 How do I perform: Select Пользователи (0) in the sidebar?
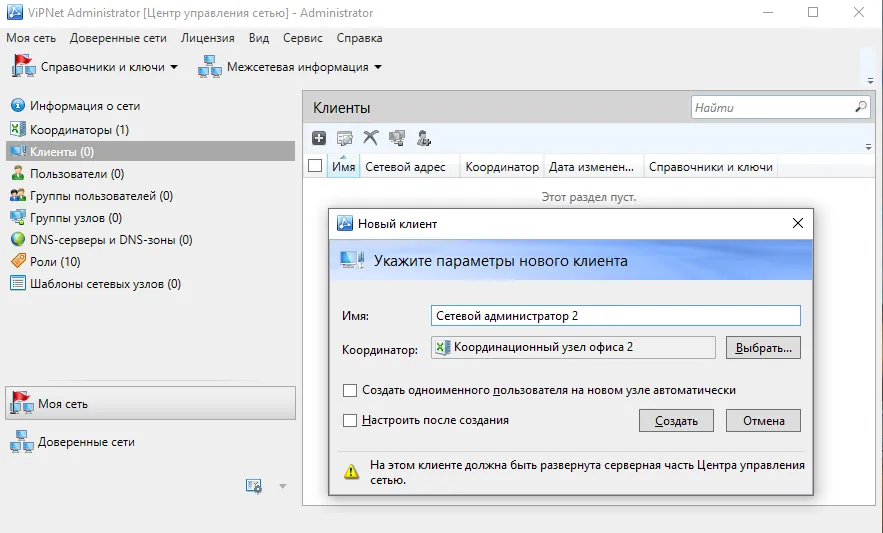coord(150,174)
